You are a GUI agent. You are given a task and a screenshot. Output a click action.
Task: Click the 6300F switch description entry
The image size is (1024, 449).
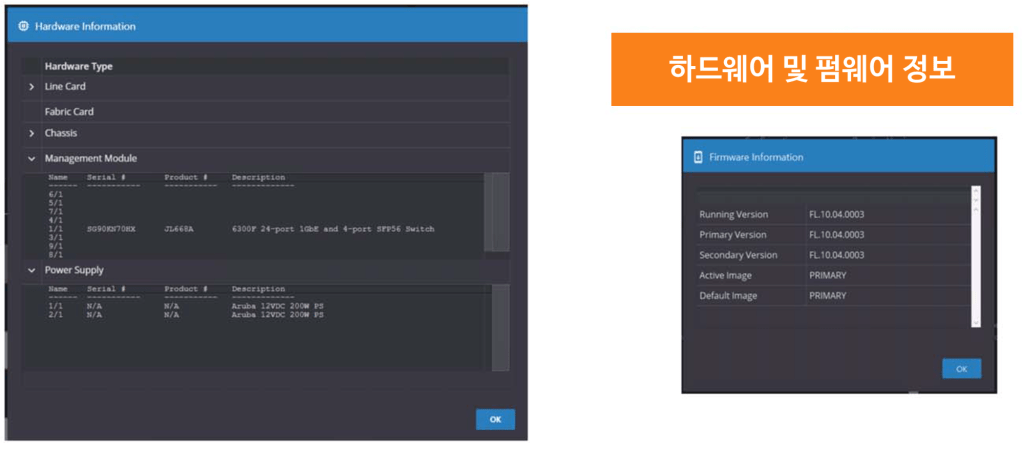point(332,229)
